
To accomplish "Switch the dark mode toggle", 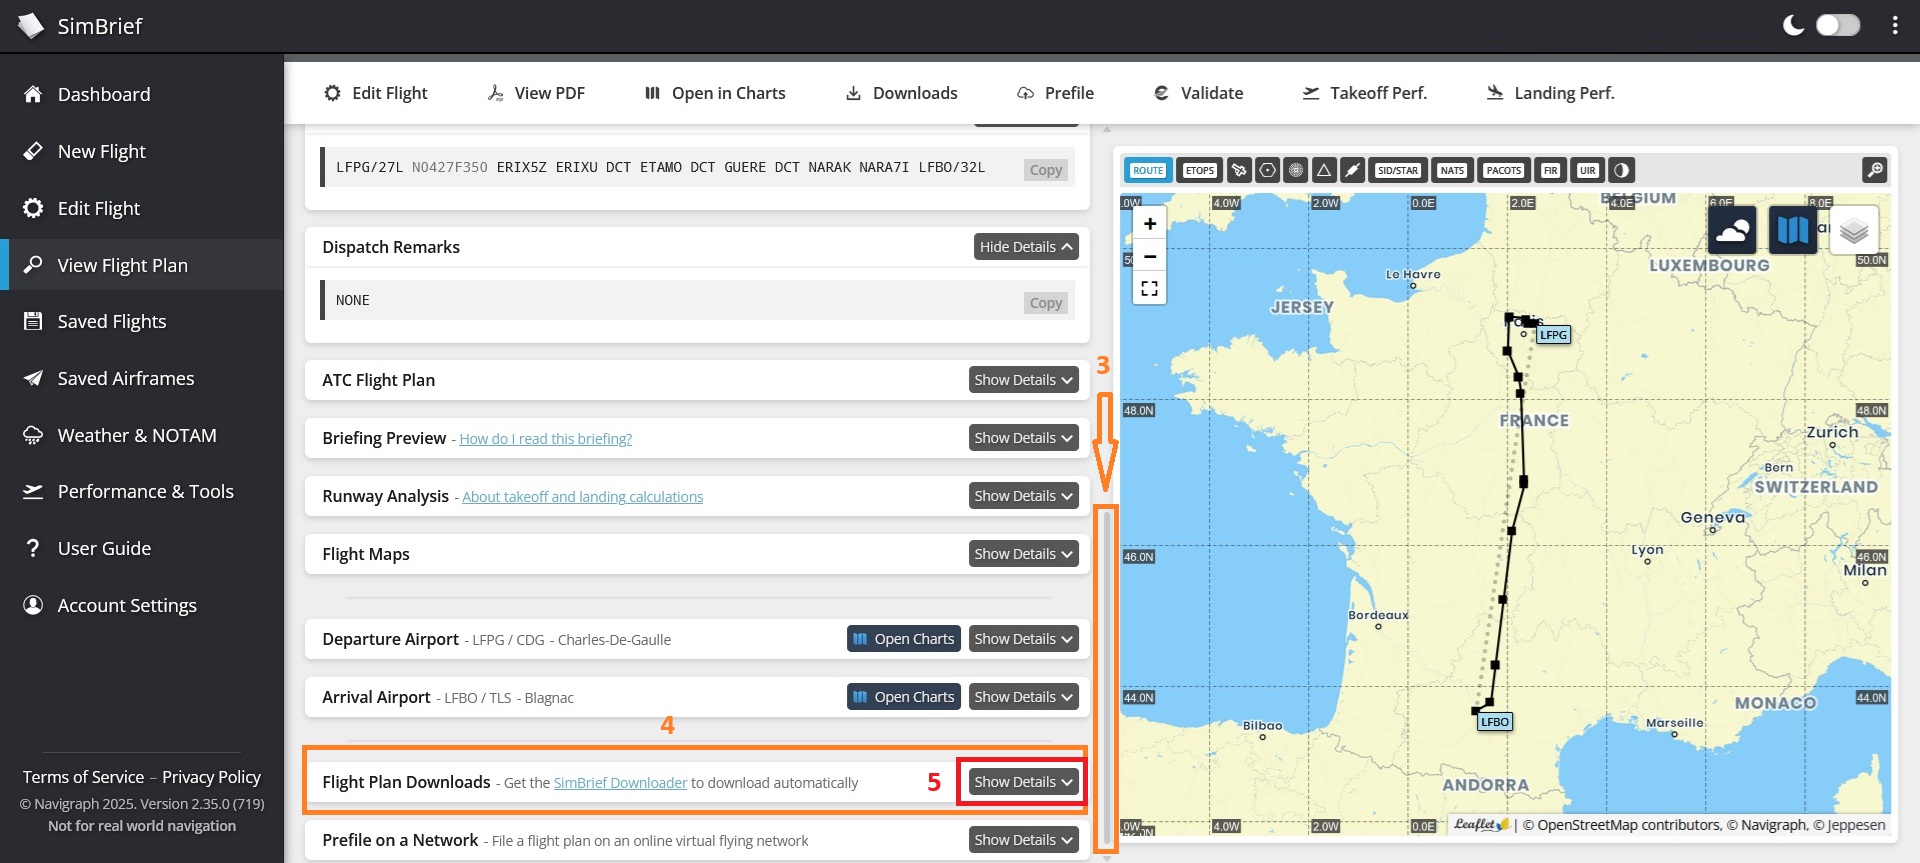I will pyautogui.click(x=1838, y=25).
